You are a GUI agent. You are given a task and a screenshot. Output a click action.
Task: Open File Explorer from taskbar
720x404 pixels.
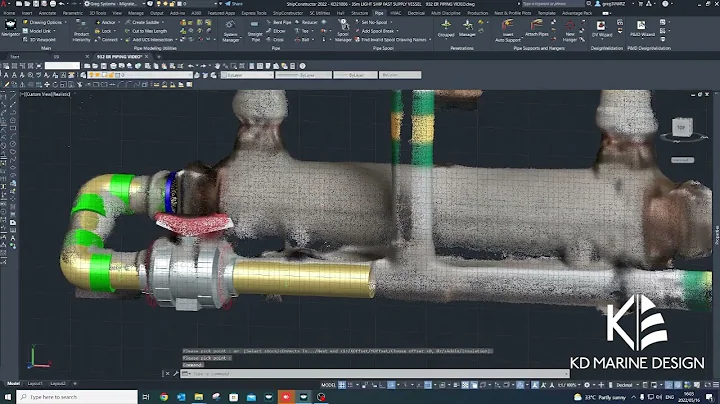click(x=199, y=397)
